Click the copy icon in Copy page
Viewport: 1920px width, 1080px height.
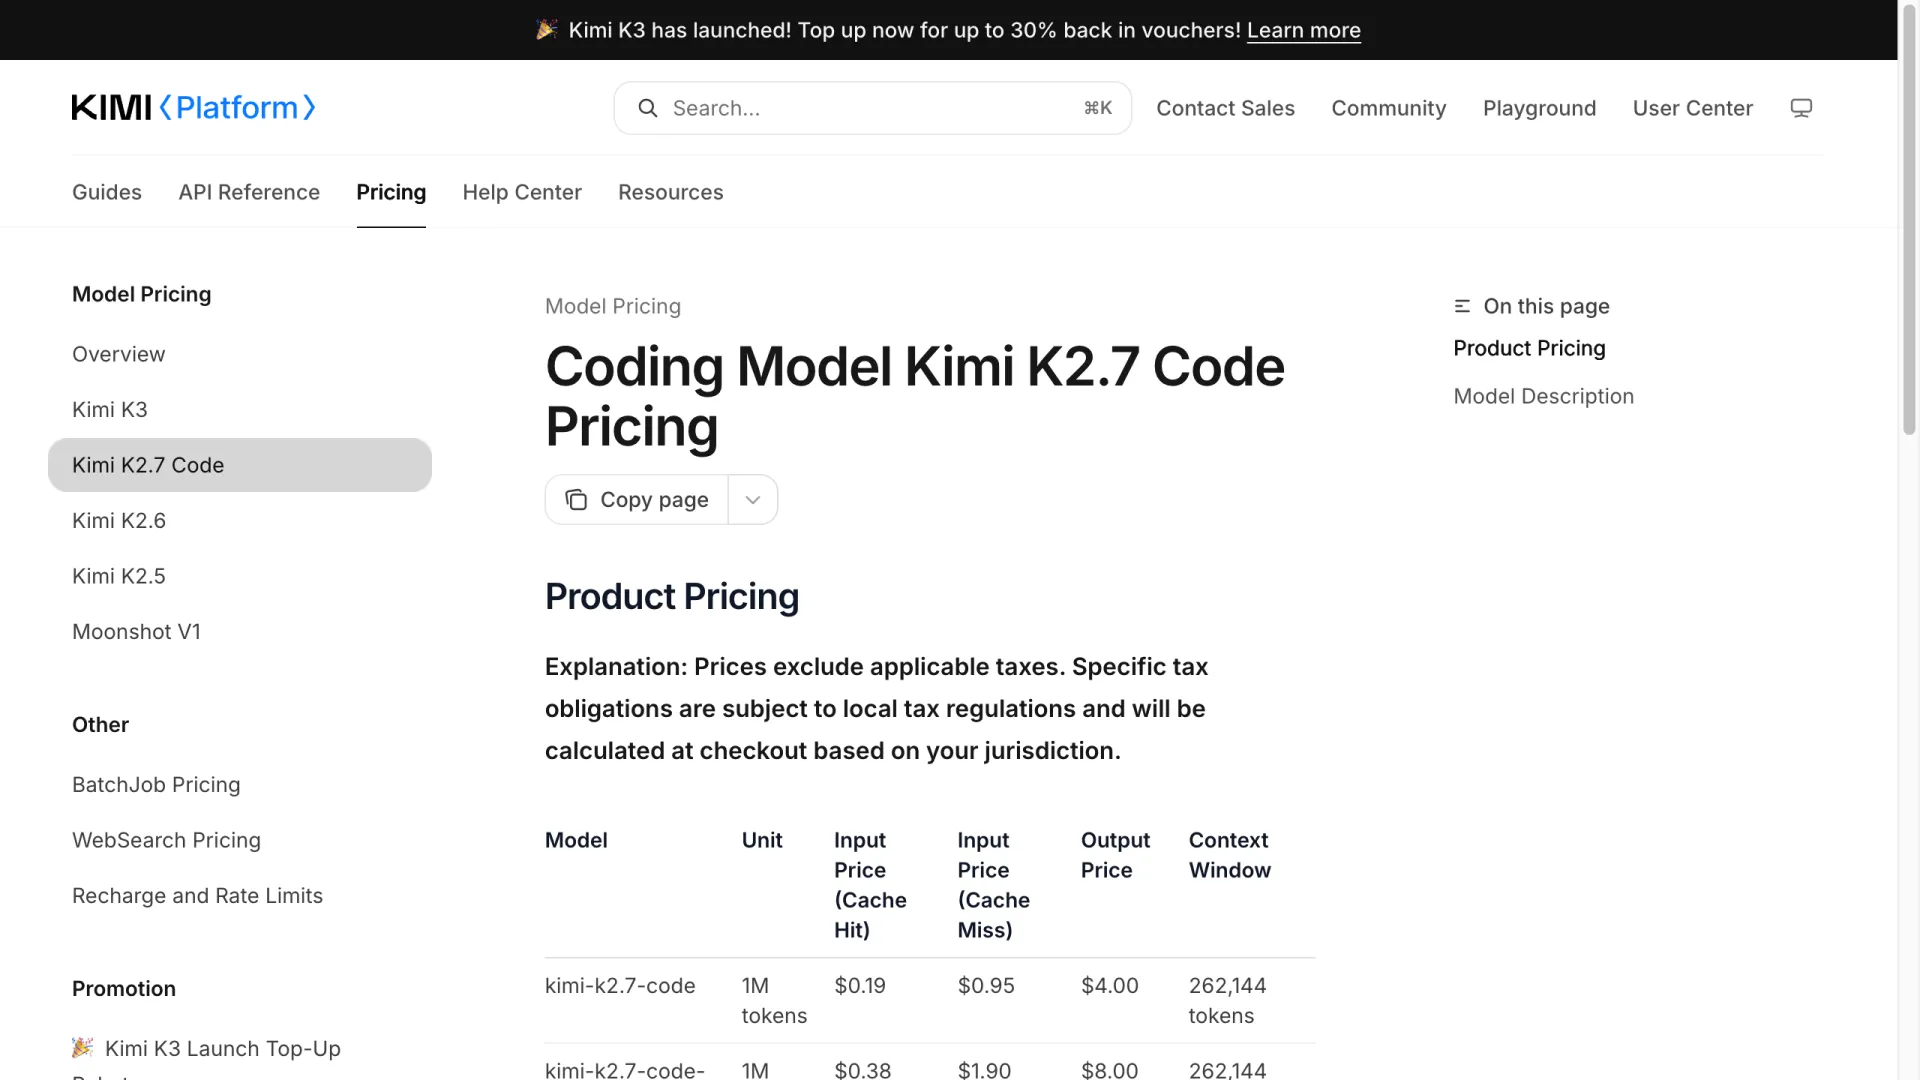[577, 499]
